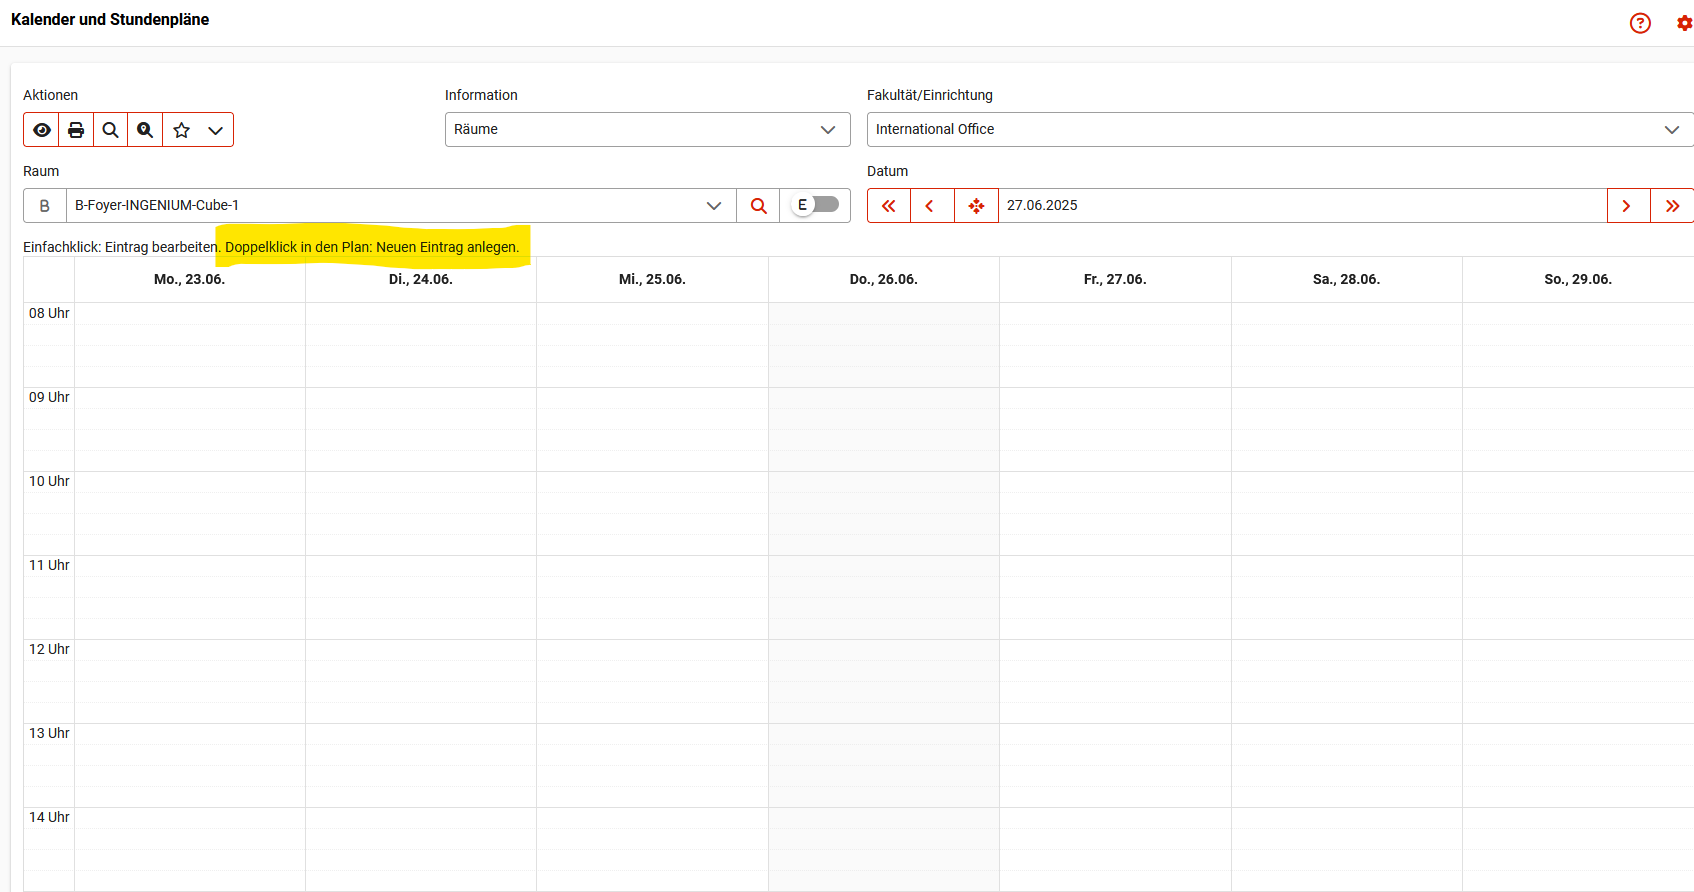Image resolution: width=1694 pixels, height=892 pixels.
Task: Click the Fakultät/Einrichtung label
Action: [930, 95]
